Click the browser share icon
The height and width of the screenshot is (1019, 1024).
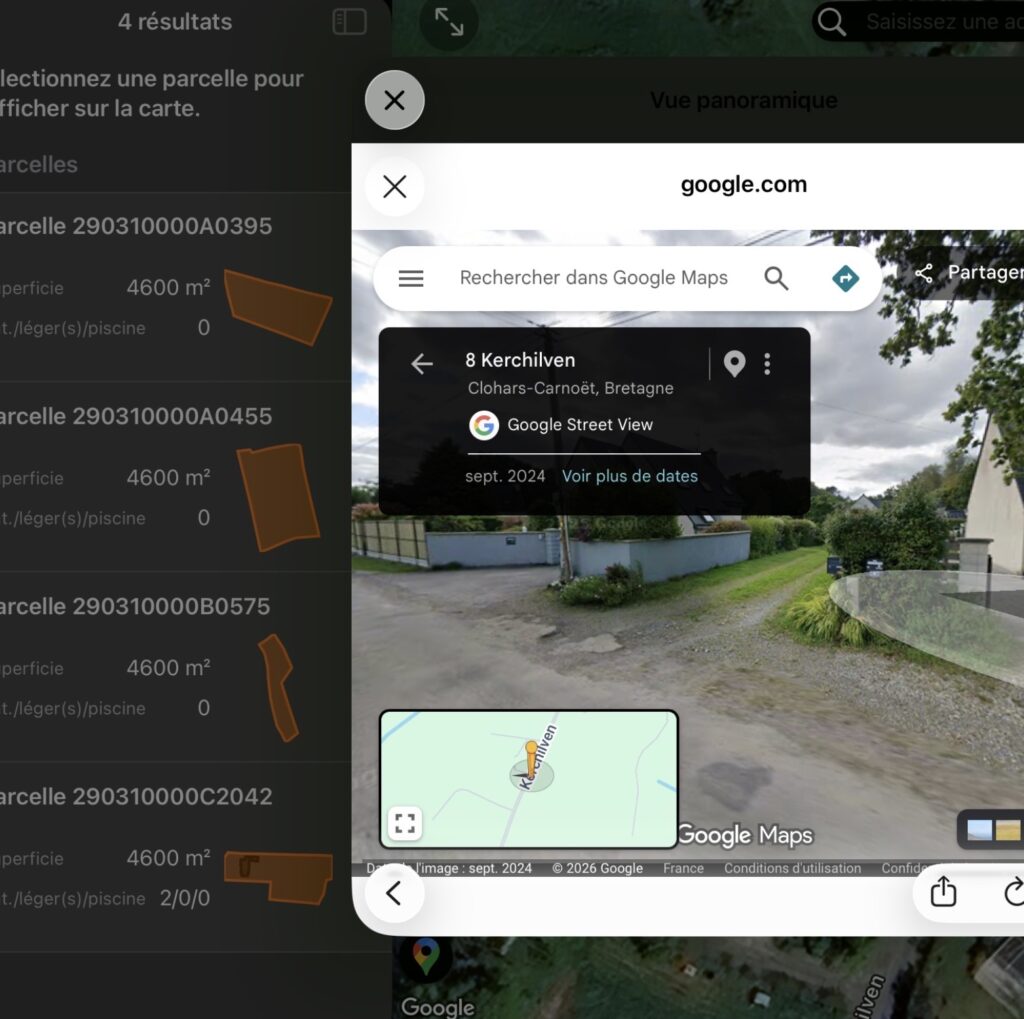(943, 892)
